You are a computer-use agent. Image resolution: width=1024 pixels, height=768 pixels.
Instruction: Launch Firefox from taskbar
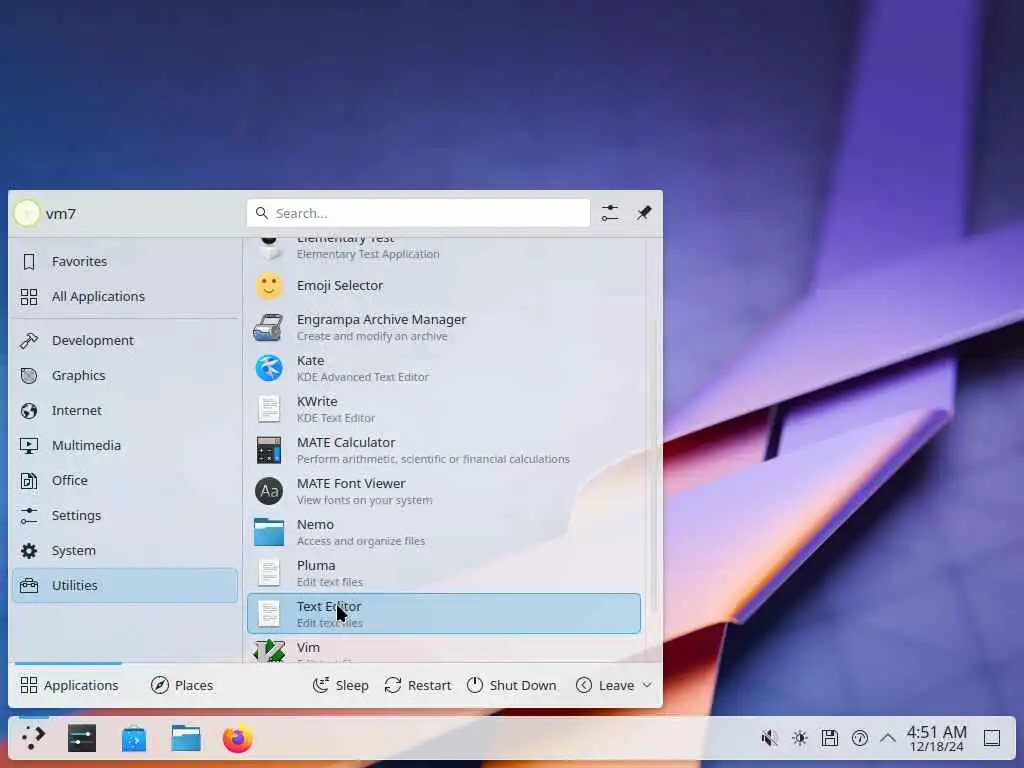tap(238, 739)
